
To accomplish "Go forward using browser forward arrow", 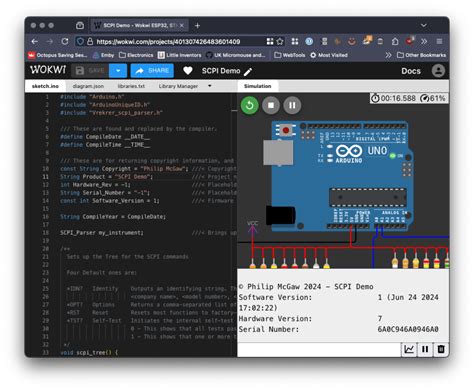I will (x=50, y=41).
